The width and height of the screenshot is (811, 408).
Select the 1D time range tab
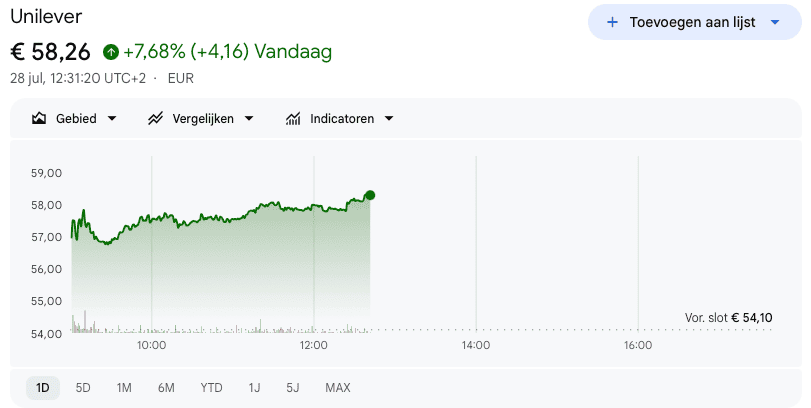click(43, 387)
